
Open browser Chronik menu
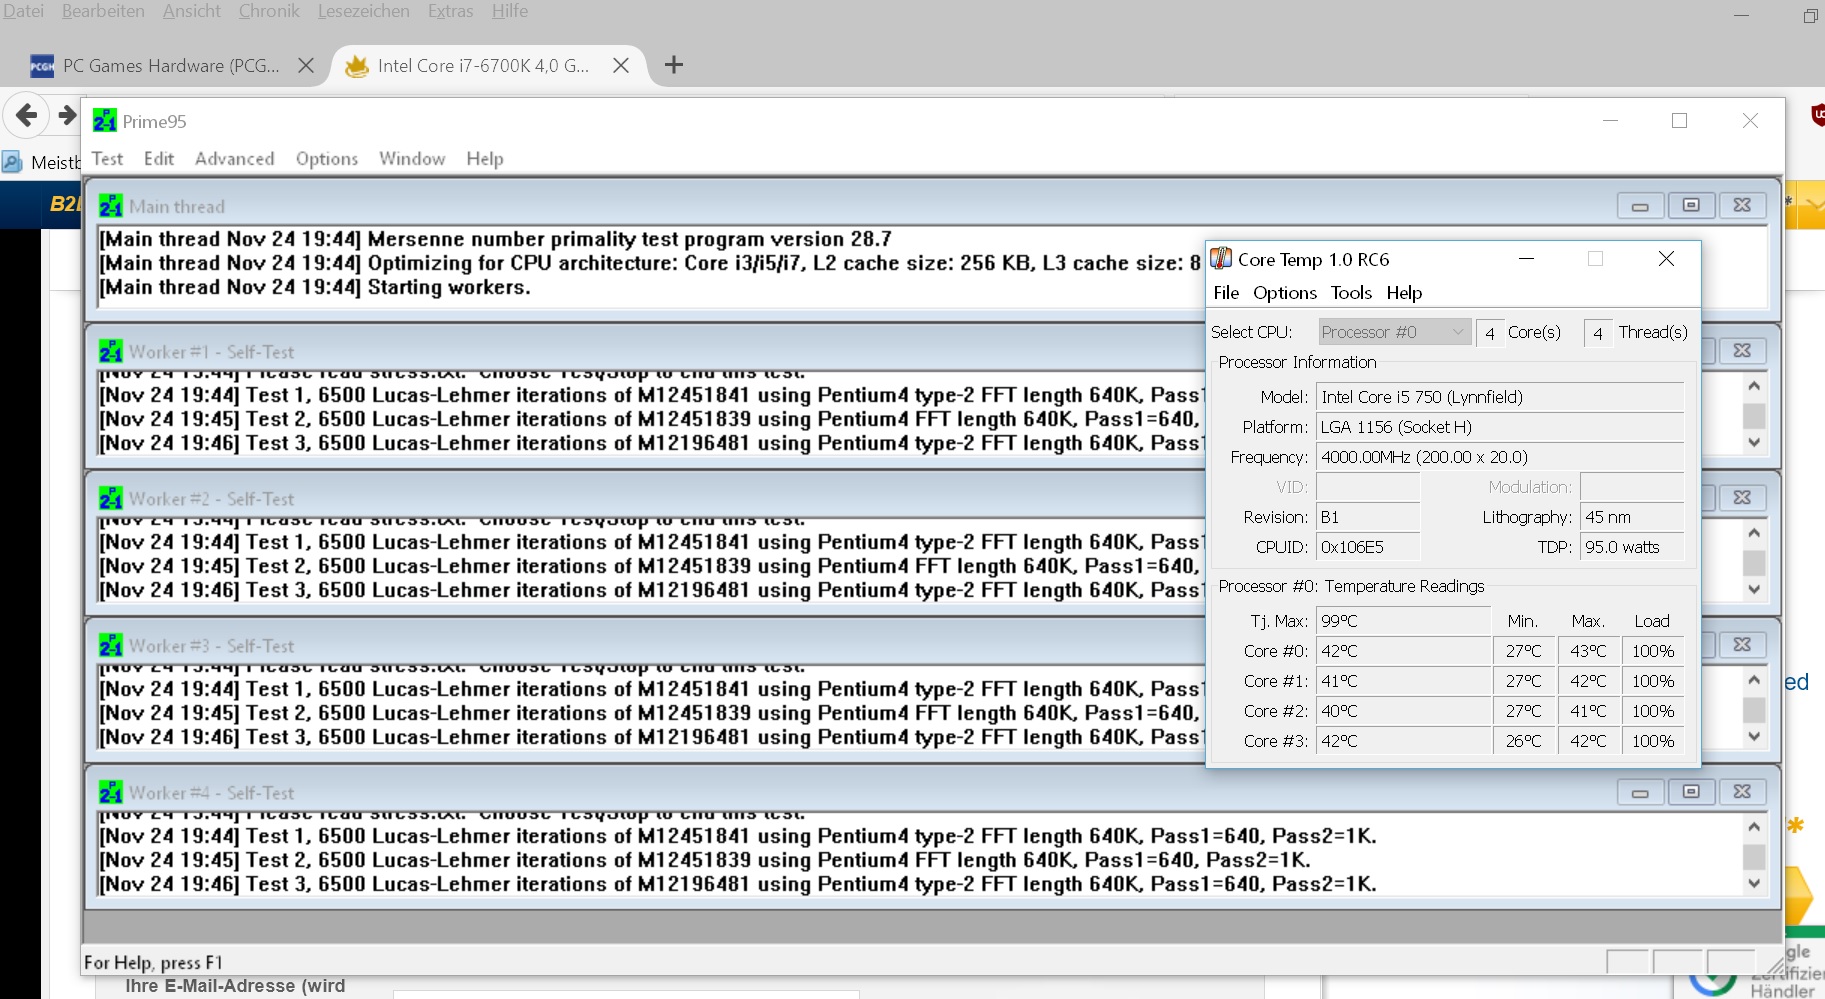pos(269,11)
